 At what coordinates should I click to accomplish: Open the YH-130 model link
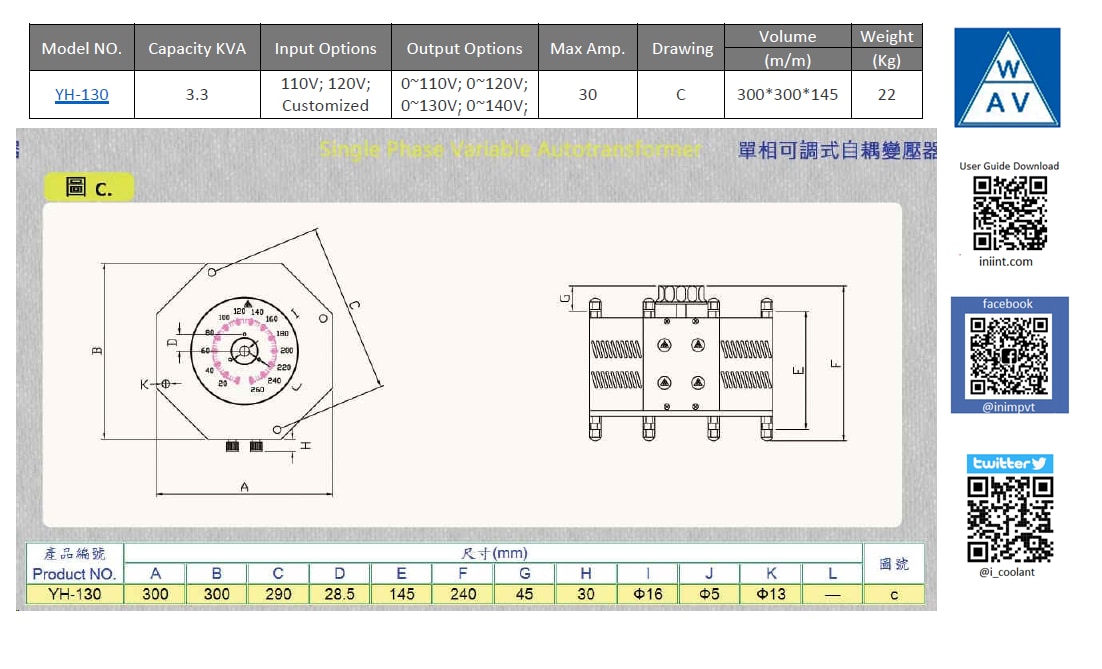click(x=81, y=95)
